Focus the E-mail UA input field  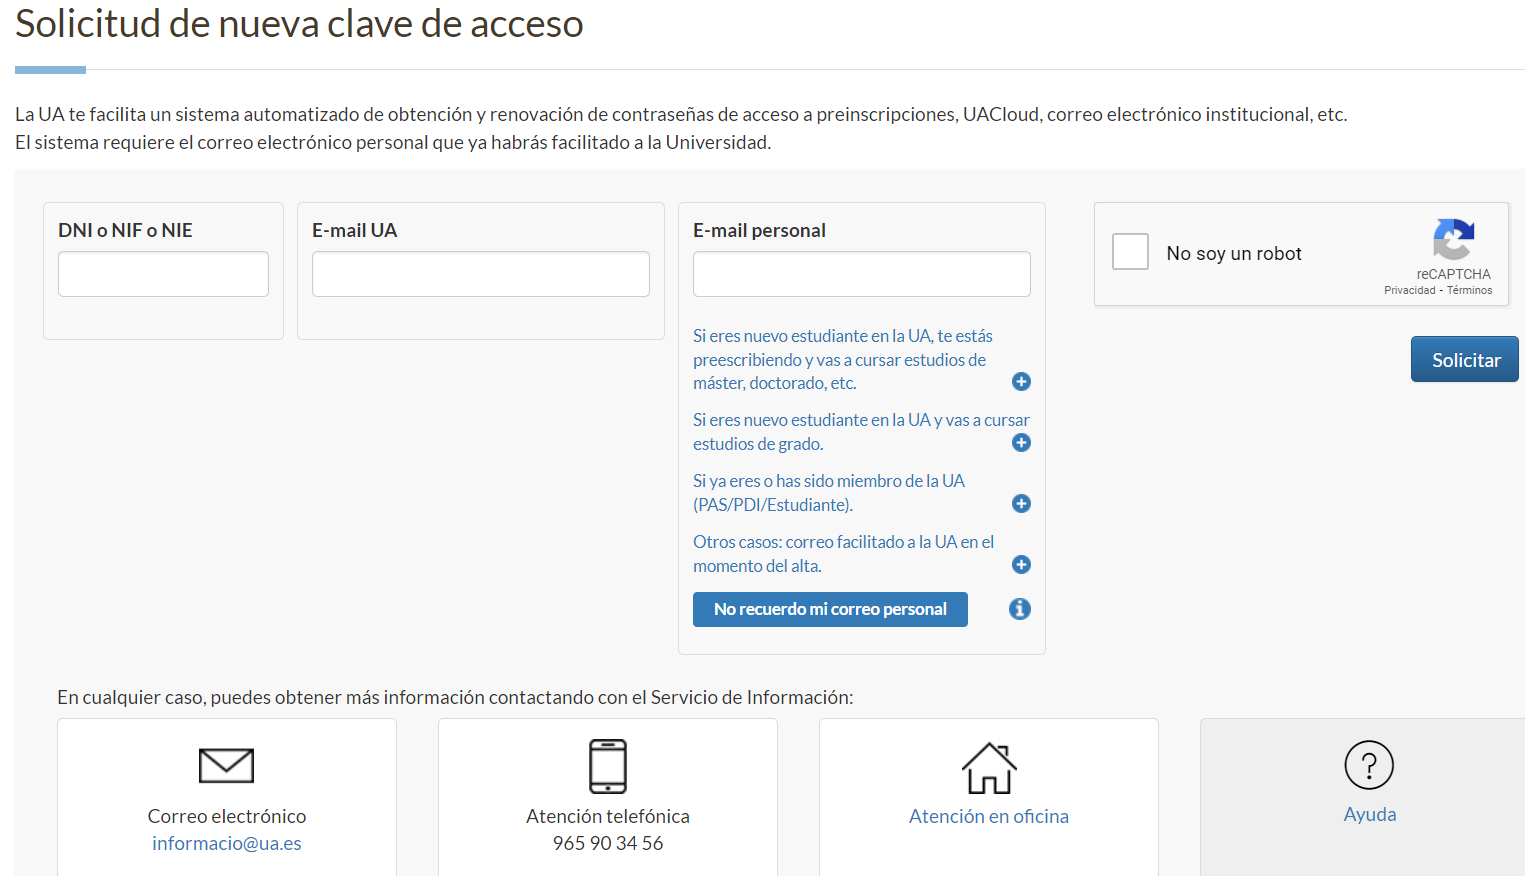(480, 274)
